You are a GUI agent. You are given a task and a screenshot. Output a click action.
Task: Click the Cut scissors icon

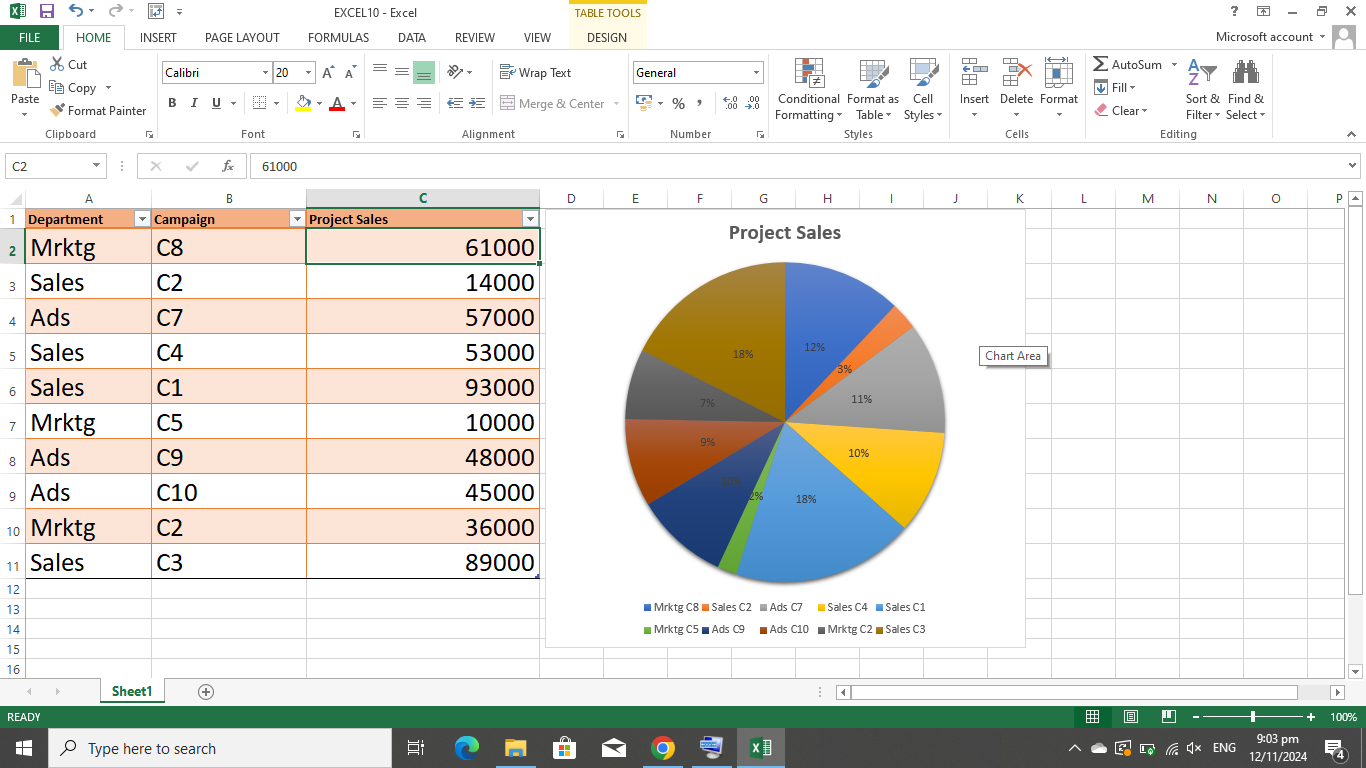coord(56,65)
